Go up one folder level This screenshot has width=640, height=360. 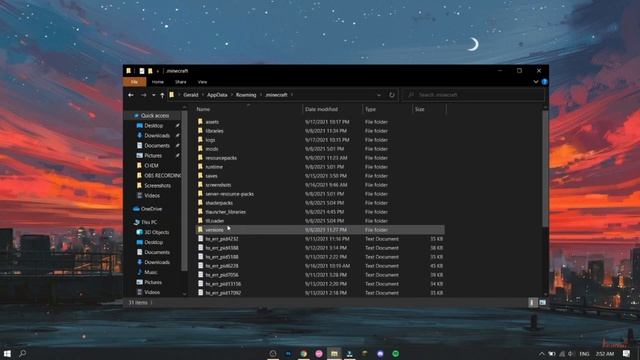(x=162, y=95)
